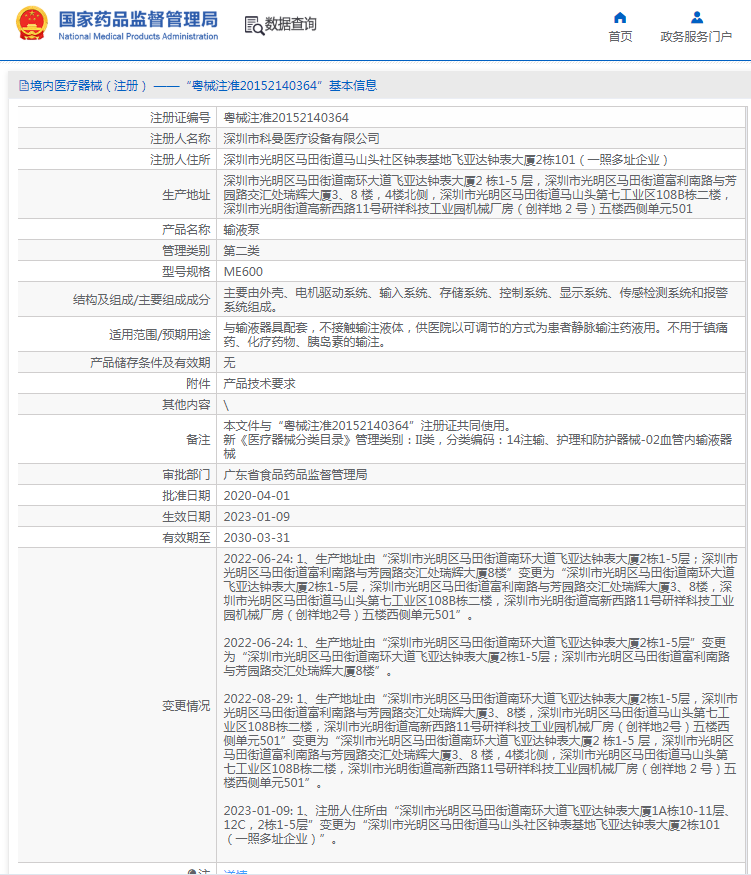The height and width of the screenshot is (875, 751).
Task: Click product name 输液泵
Action: (x=241, y=229)
